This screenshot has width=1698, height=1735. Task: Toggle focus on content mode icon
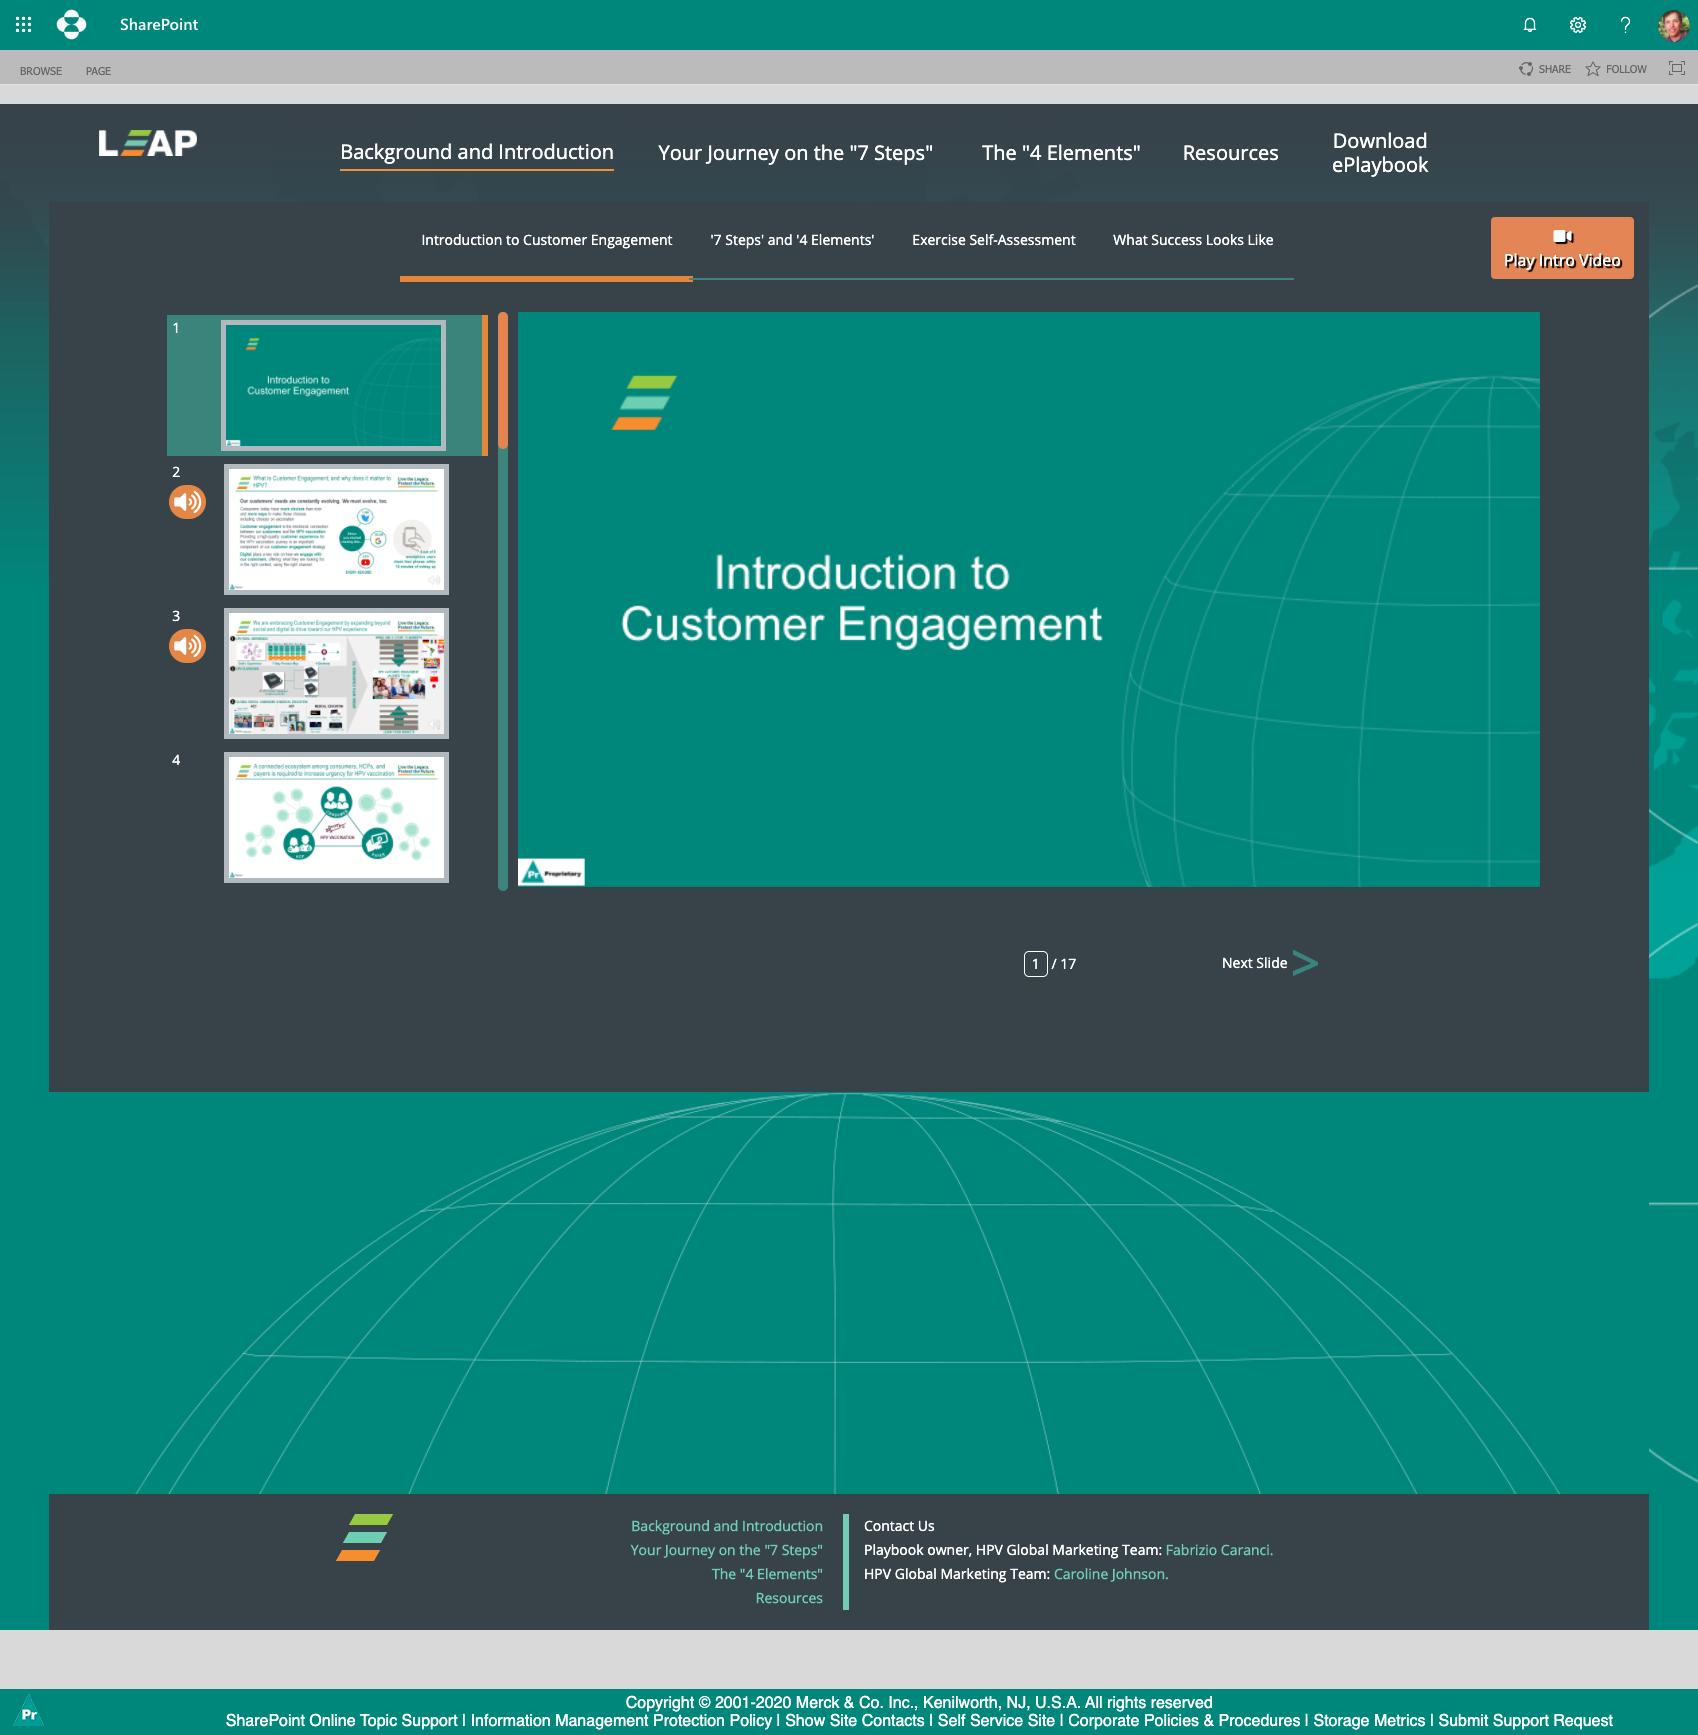pos(1676,68)
